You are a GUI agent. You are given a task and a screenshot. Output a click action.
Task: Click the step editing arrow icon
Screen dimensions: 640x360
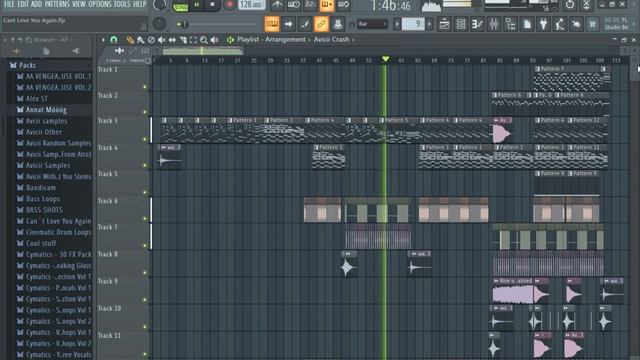[289, 24]
